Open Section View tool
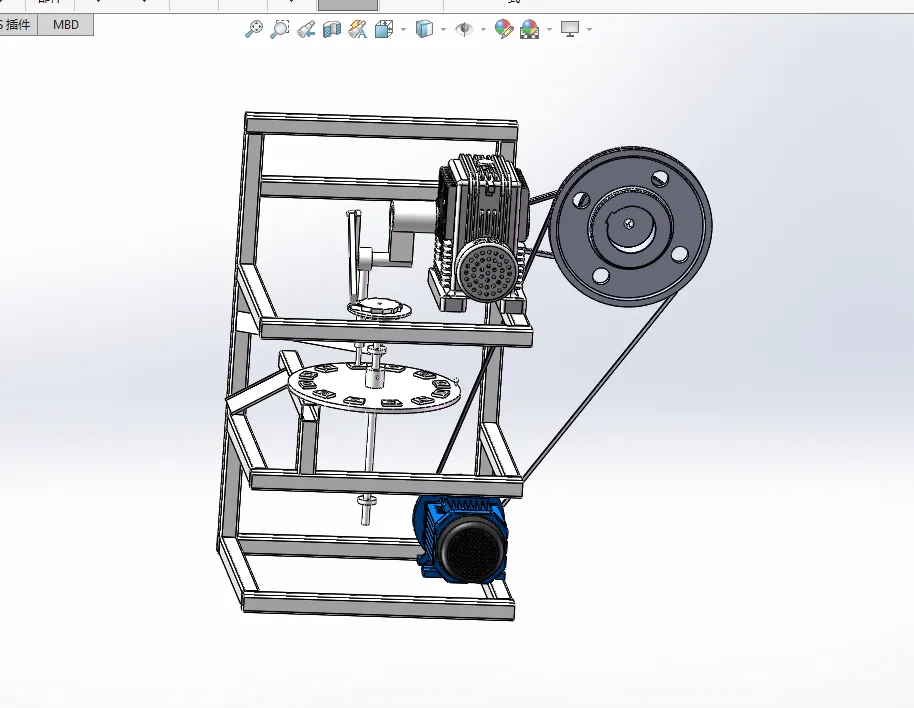The image size is (914, 708). pyautogui.click(x=332, y=29)
